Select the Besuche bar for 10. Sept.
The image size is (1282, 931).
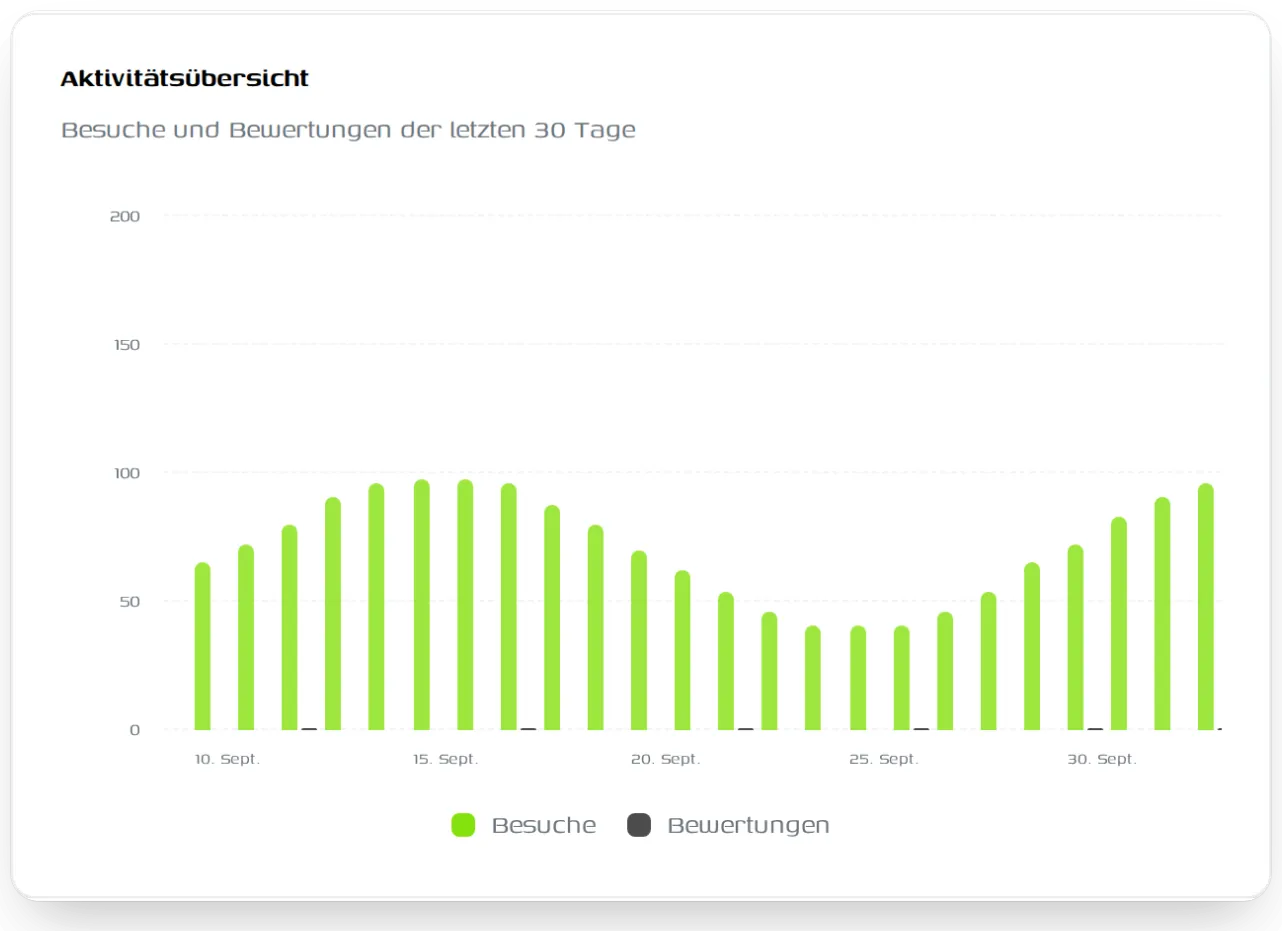(203, 646)
